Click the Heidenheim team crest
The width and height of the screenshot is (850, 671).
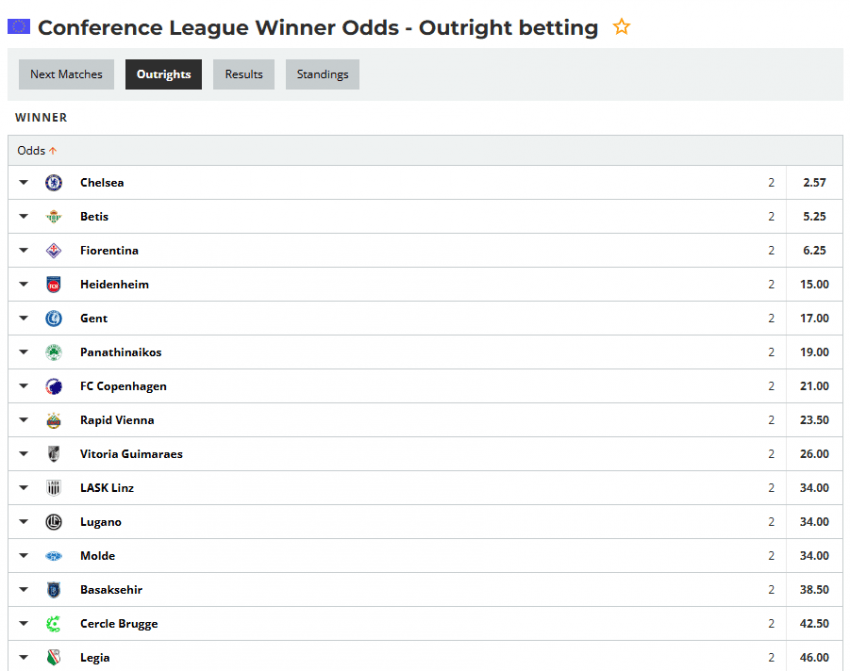tap(54, 285)
